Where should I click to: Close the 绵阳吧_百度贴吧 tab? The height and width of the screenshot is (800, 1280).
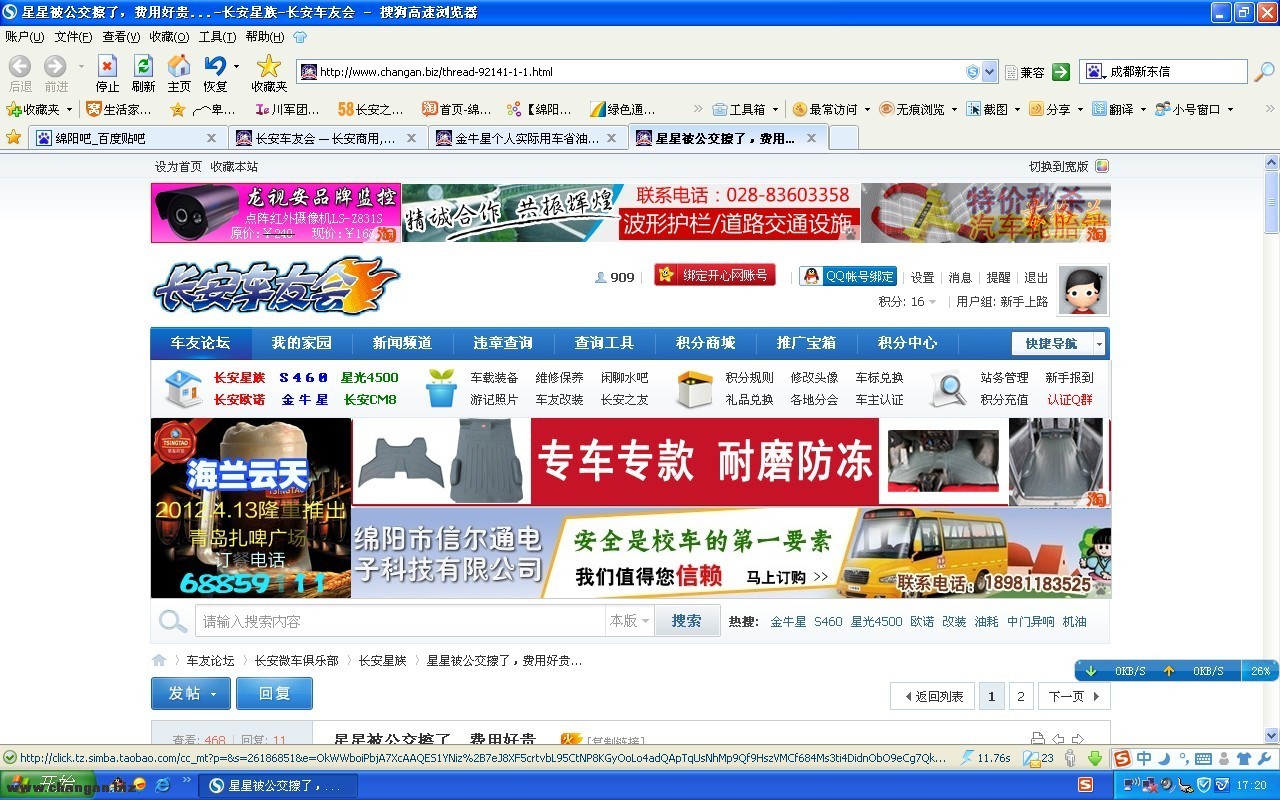211,138
